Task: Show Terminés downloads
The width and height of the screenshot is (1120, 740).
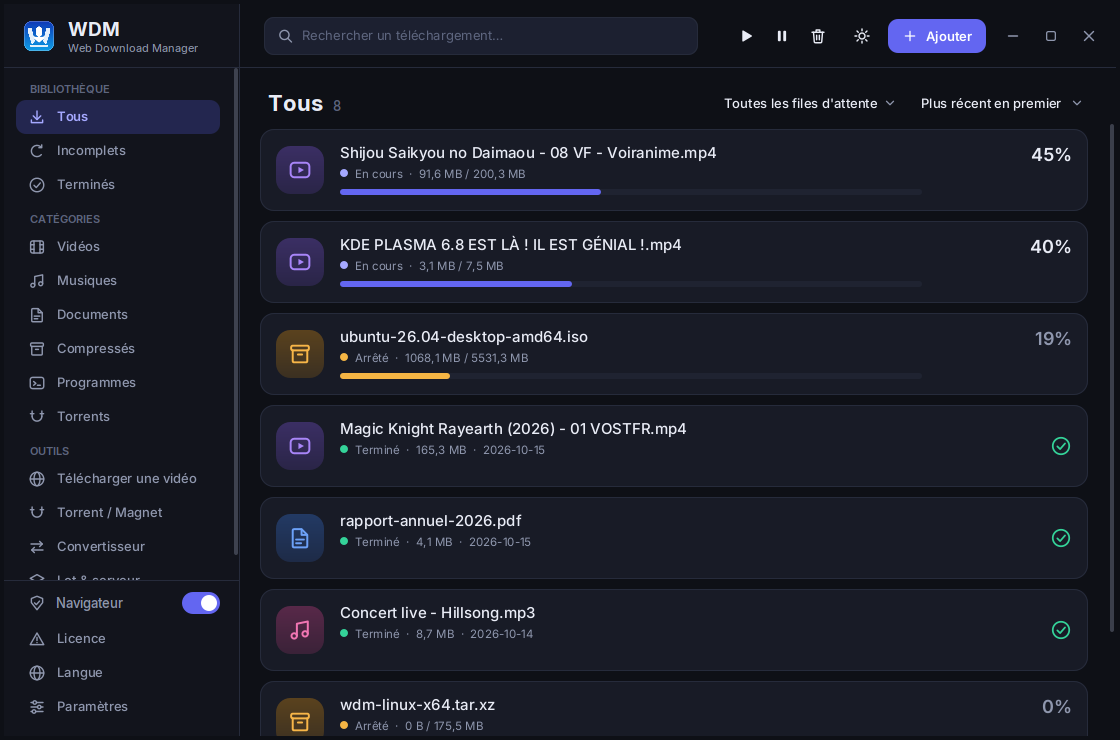Action: coord(118,184)
